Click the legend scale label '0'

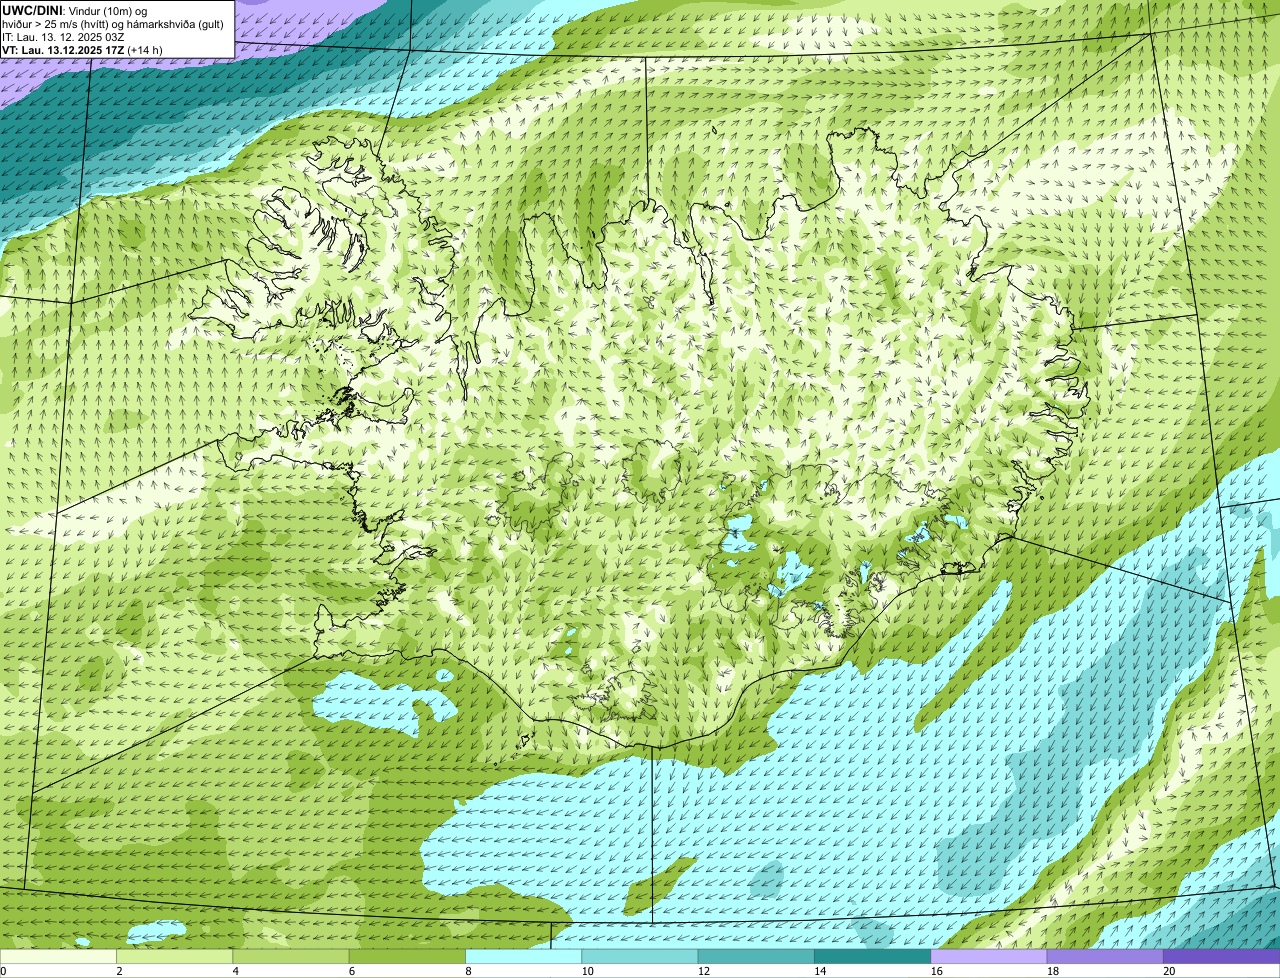pos(4,971)
